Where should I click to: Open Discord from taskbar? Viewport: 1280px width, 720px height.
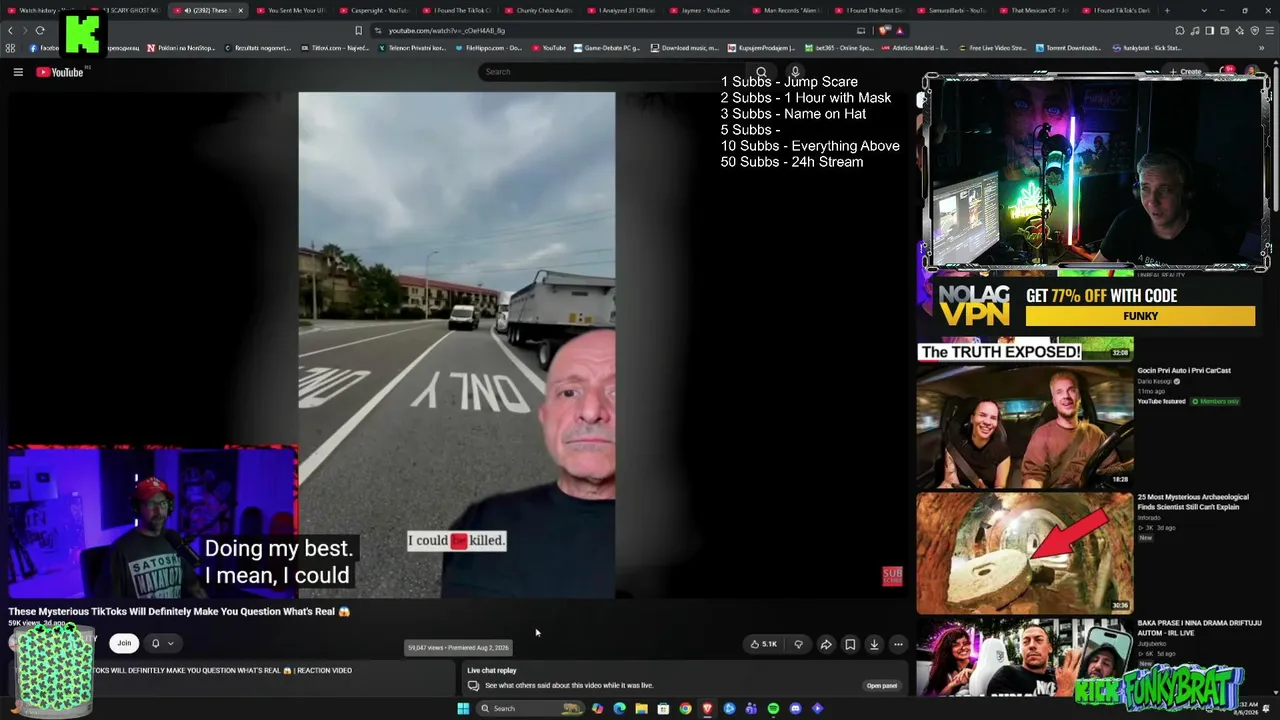795,708
